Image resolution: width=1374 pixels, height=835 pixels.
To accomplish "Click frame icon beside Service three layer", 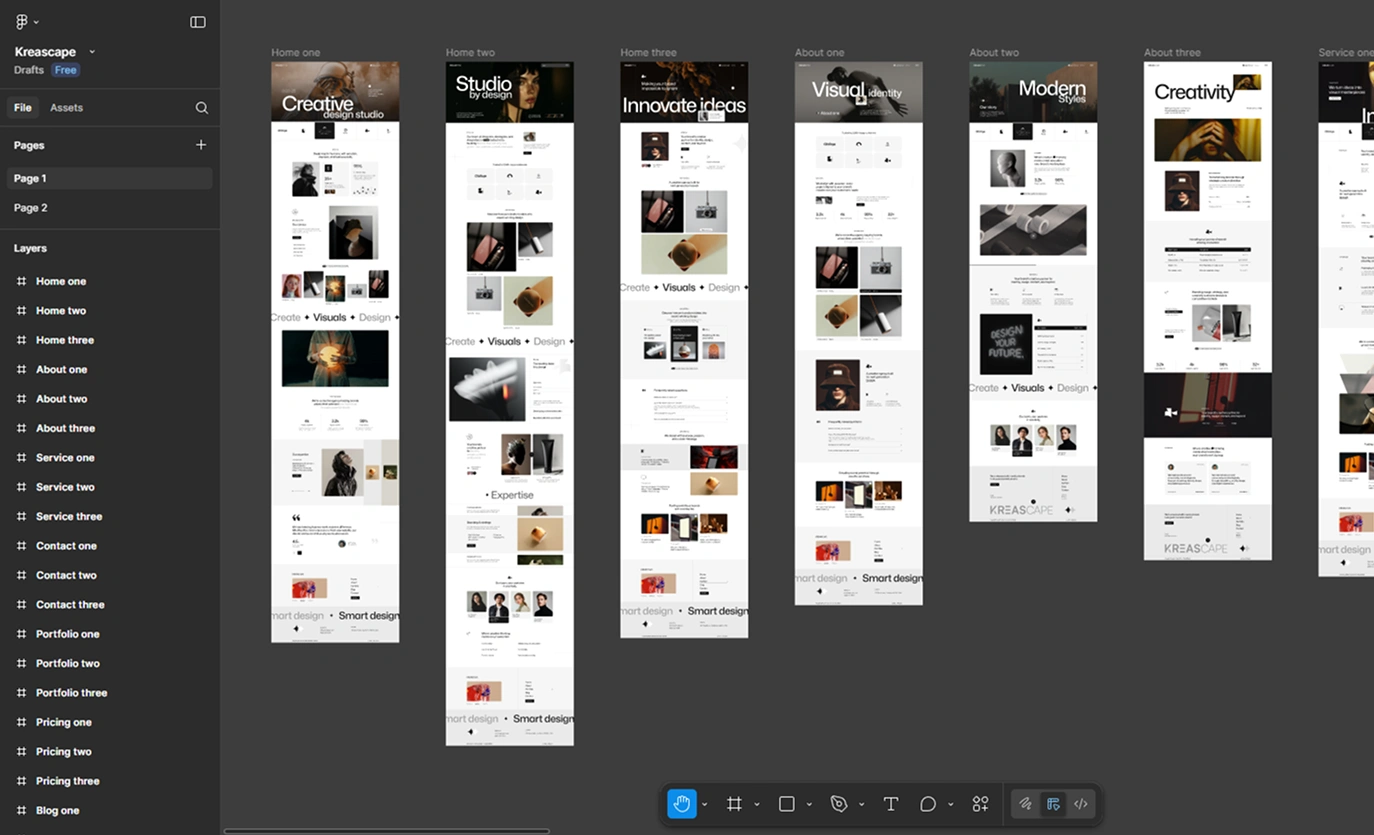I will (x=21, y=517).
